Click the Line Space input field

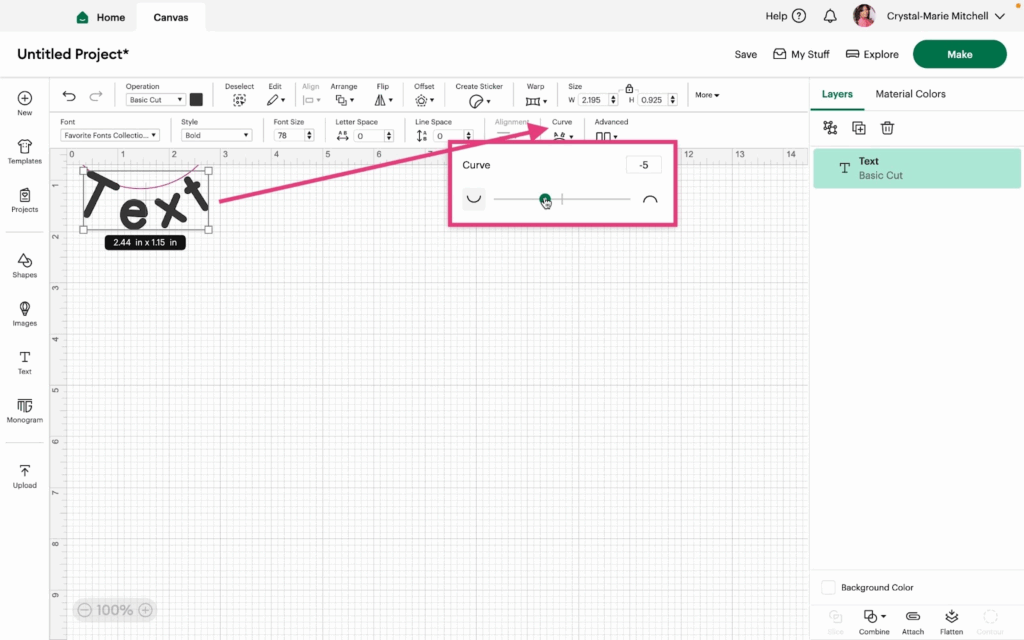click(449, 135)
